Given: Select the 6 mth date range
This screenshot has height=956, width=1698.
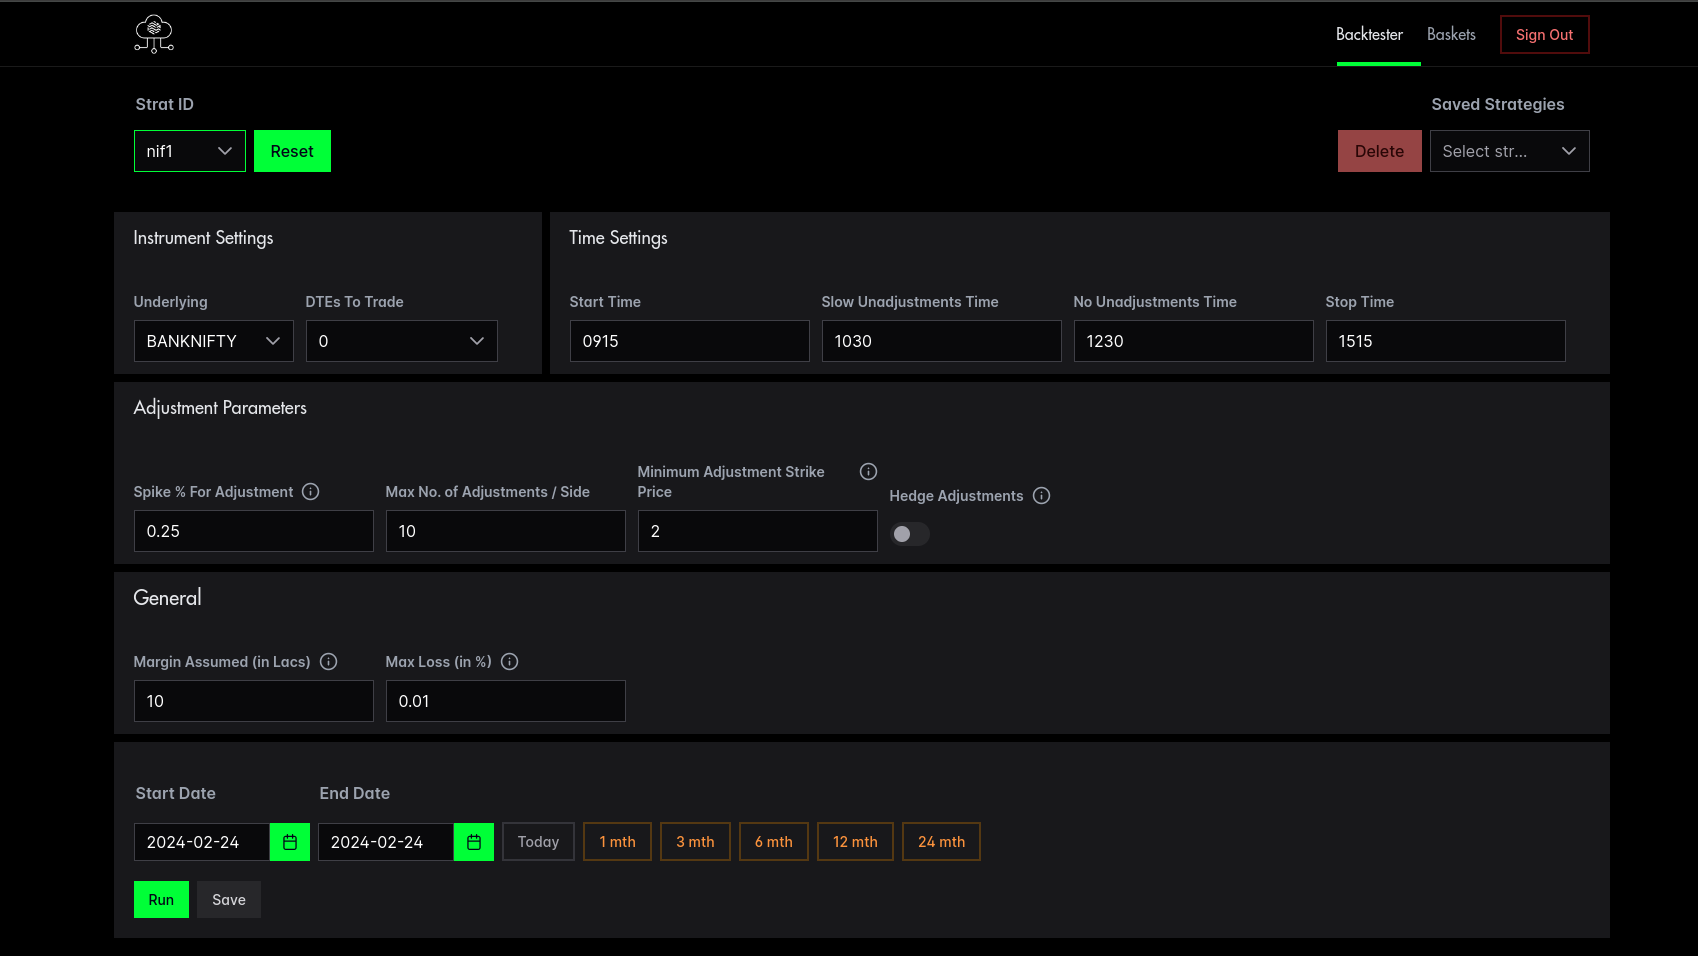Looking at the screenshot, I should (773, 842).
